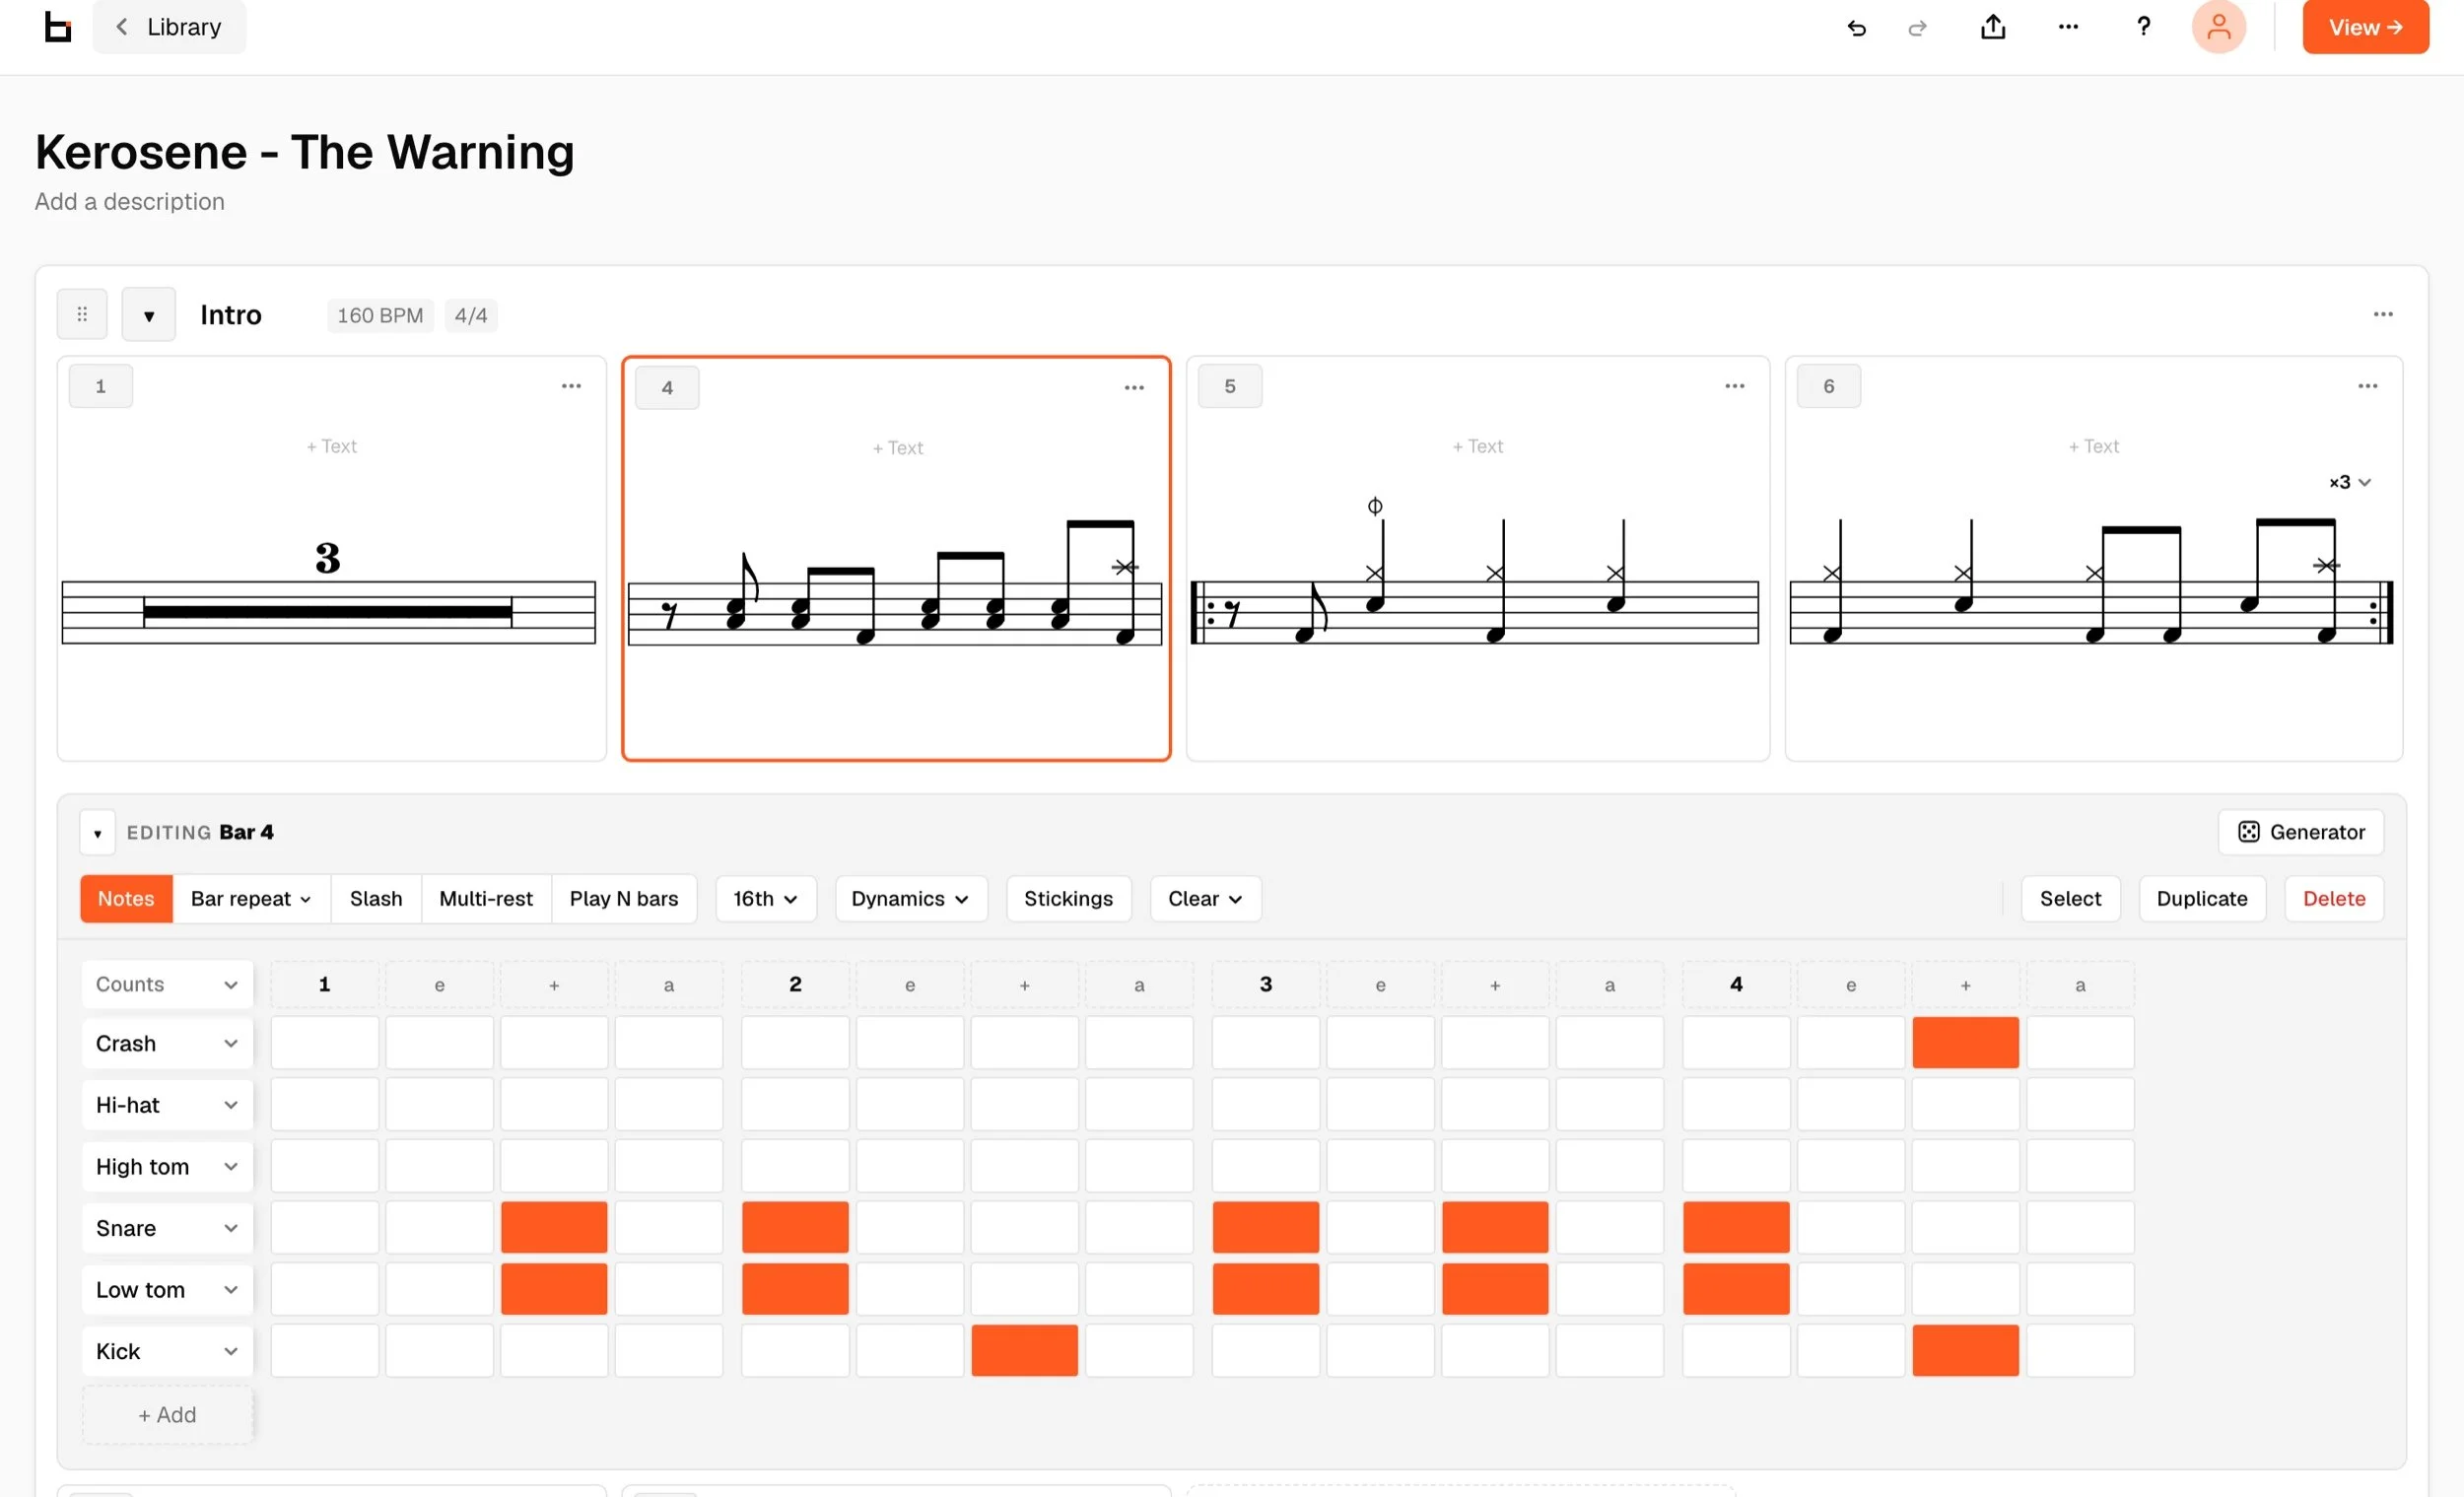
Task: Edit the 4/4 time signature tag
Action: click(470, 315)
